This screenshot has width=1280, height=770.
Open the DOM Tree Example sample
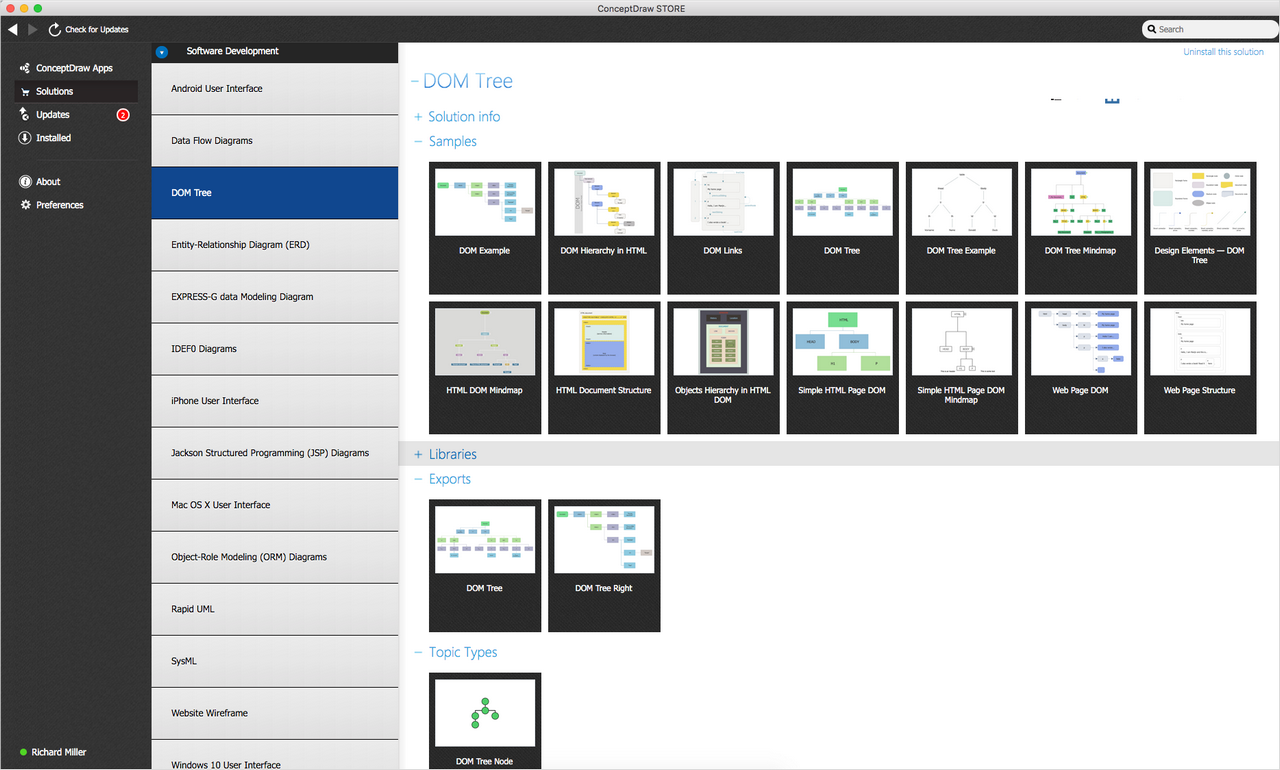click(961, 228)
